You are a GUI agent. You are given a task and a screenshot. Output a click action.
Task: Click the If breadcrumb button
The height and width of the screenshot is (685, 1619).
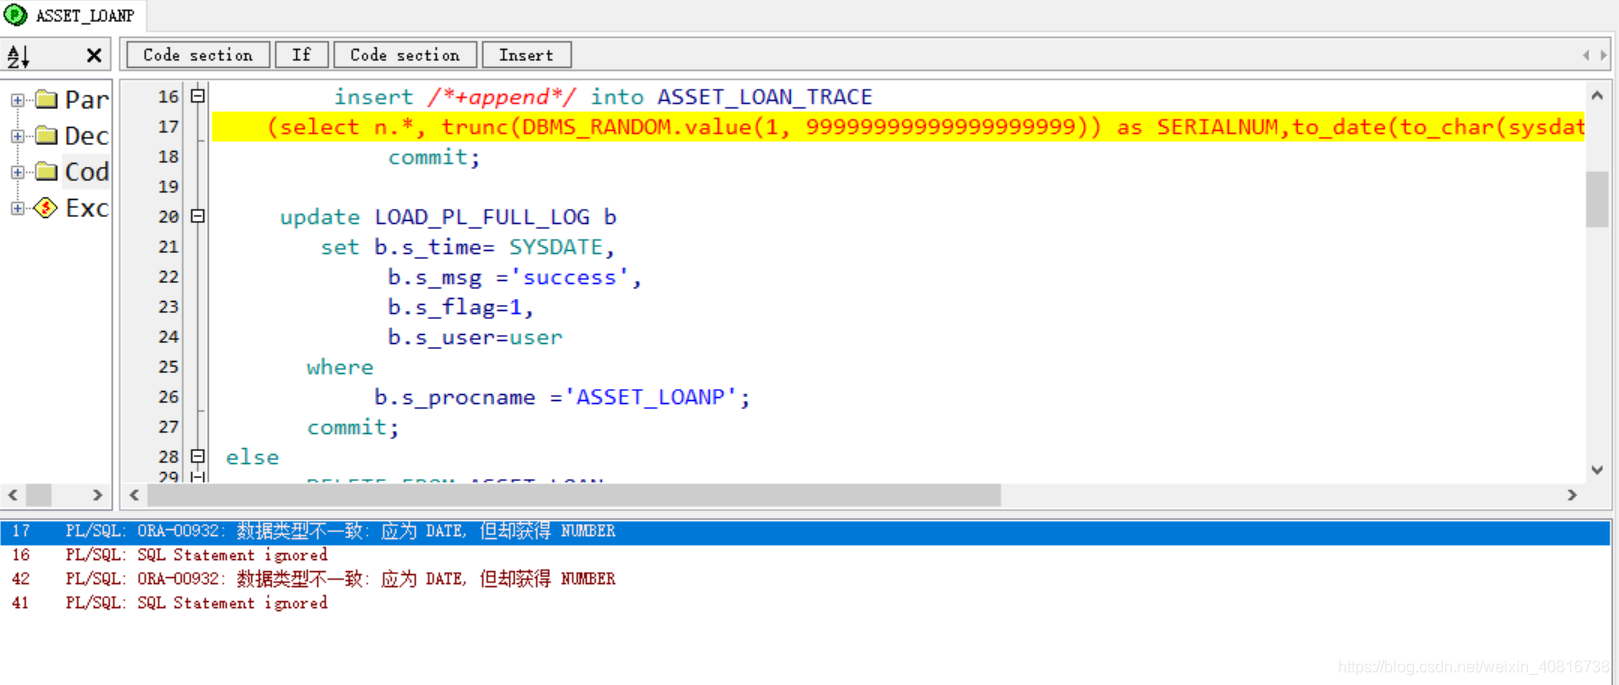[x=302, y=55]
